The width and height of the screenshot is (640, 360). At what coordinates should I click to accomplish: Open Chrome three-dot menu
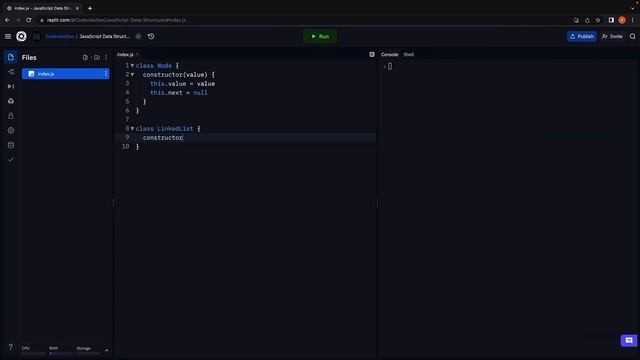633,20
